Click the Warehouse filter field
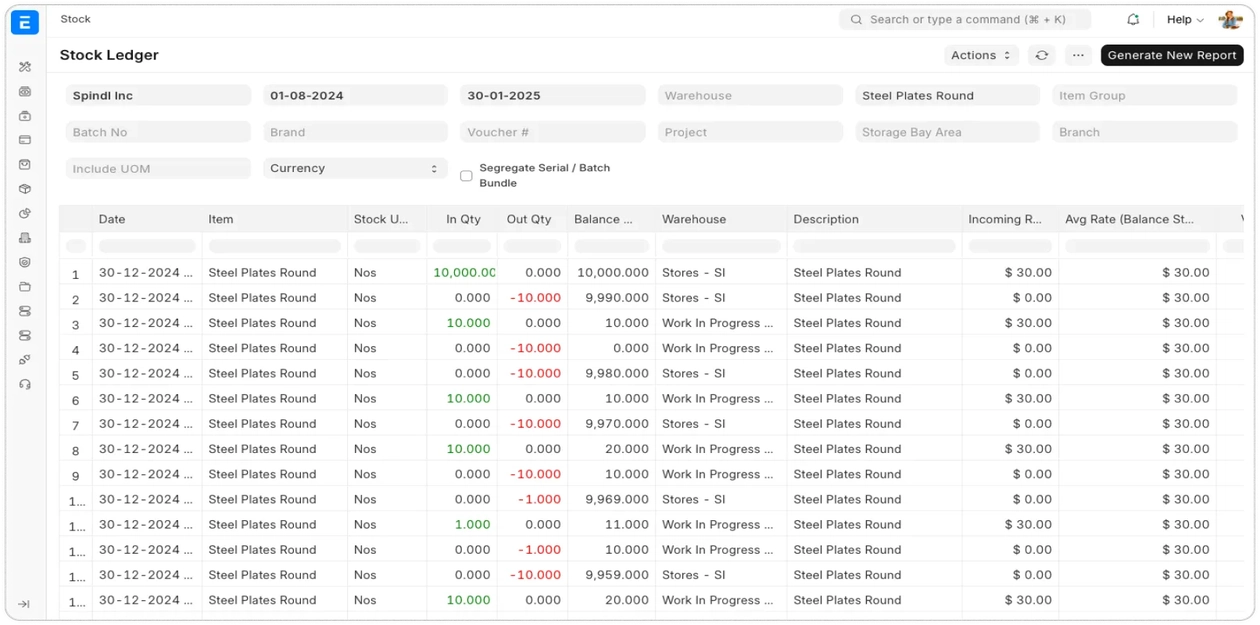Screen dimensions: 1260x625 pos(750,96)
